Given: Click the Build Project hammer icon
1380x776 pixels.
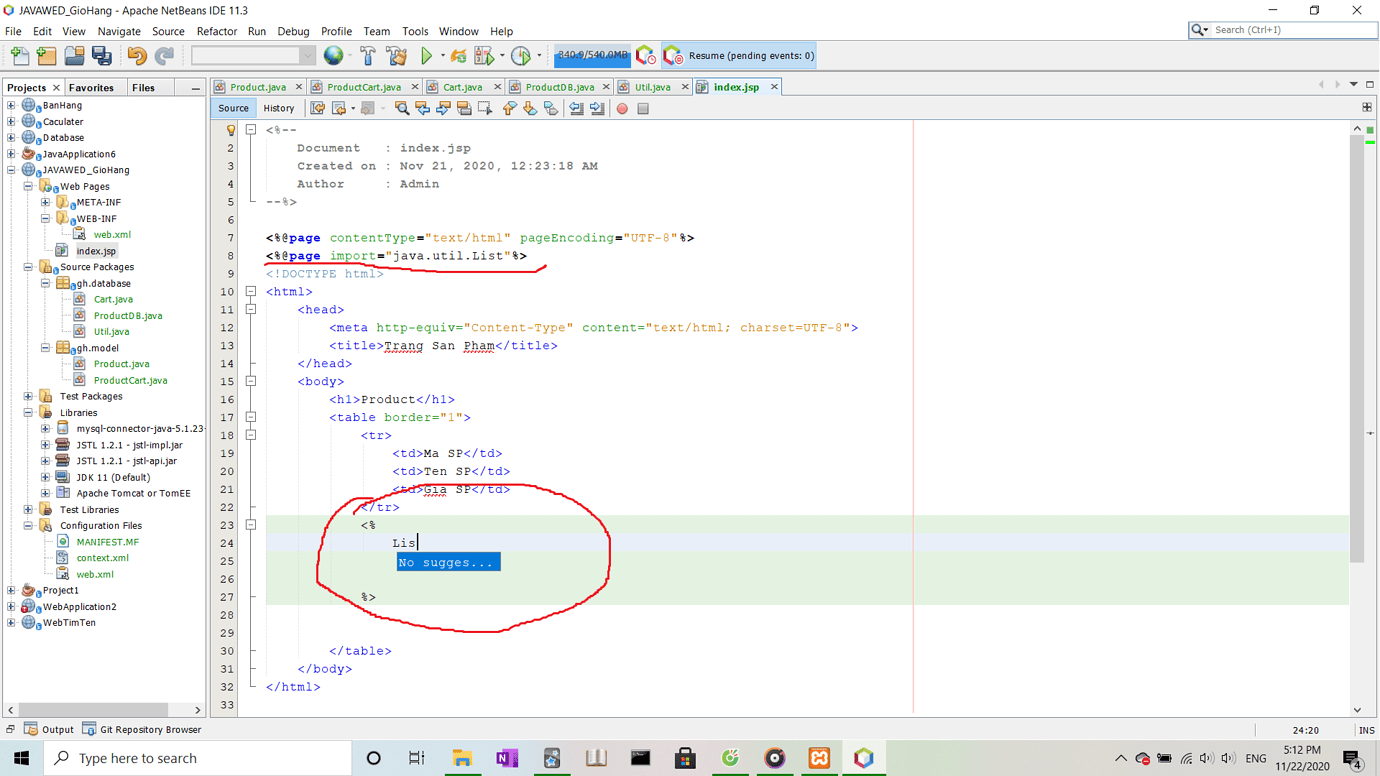Looking at the screenshot, I should click(x=368, y=56).
